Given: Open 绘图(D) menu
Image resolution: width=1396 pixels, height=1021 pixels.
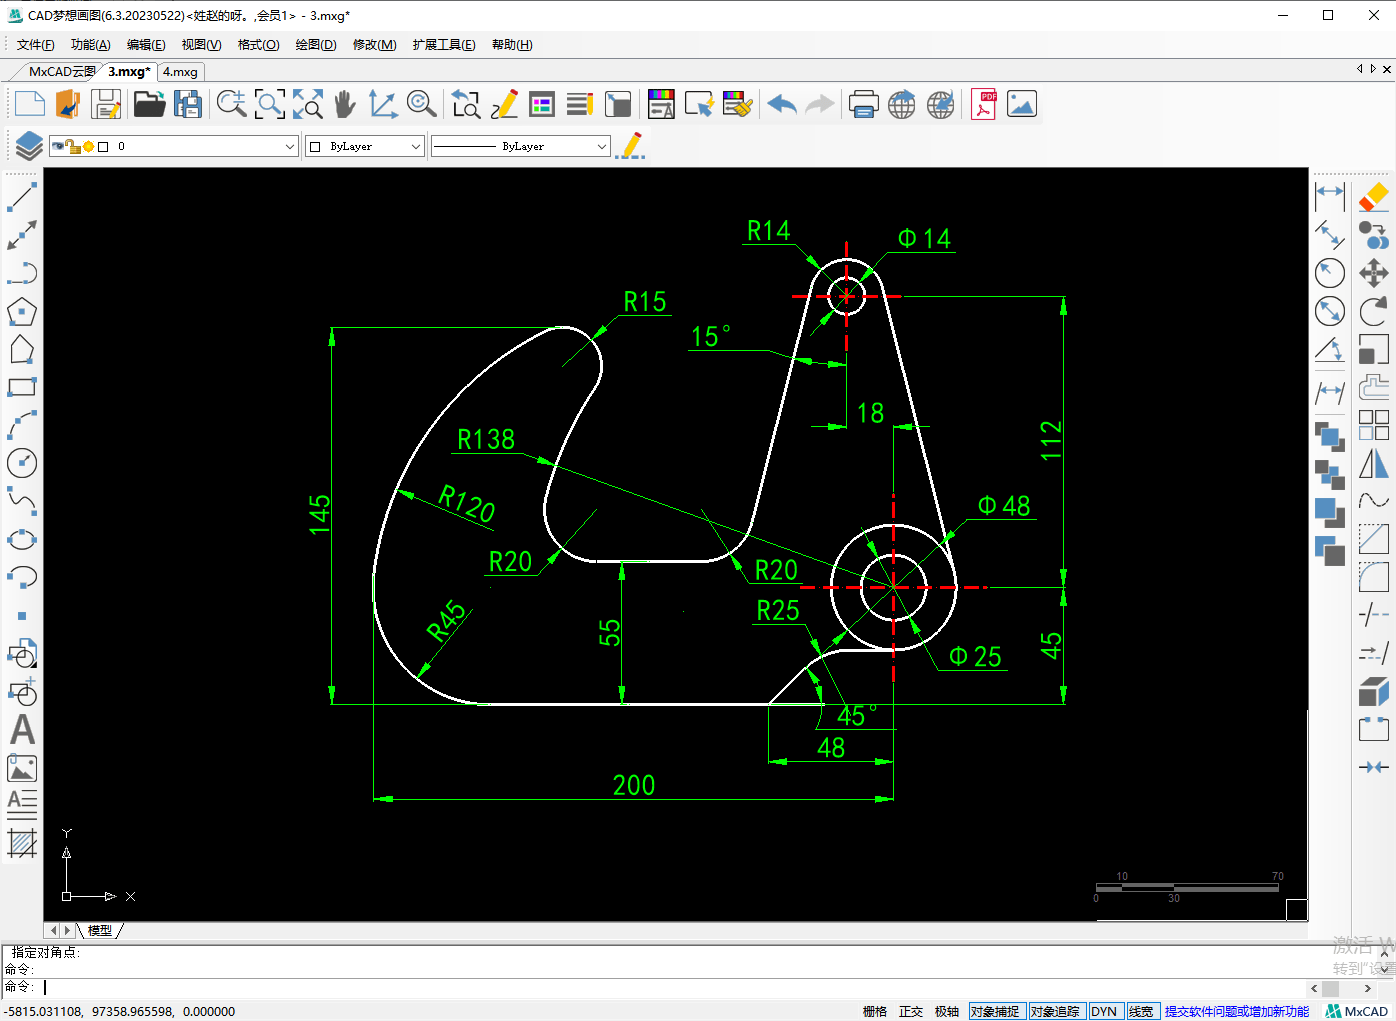Looking at the screenshot, I should pos(316,45).
